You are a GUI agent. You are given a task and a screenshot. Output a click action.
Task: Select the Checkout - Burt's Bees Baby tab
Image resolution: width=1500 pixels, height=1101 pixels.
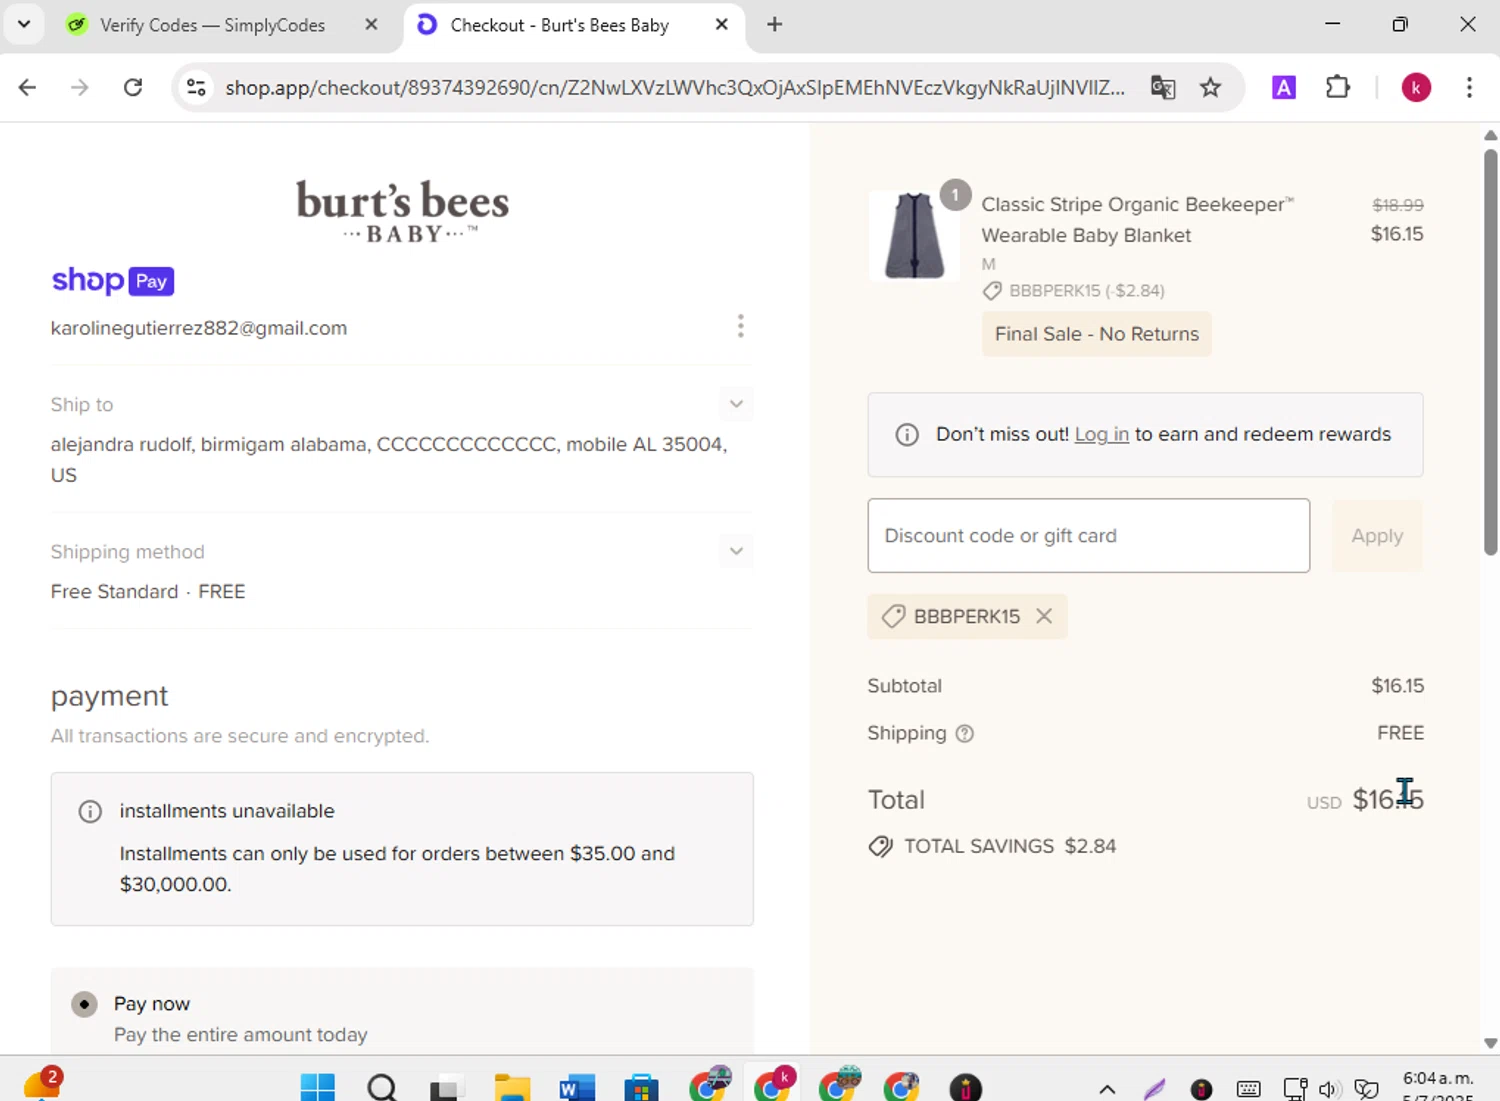(x=559, y=25)
